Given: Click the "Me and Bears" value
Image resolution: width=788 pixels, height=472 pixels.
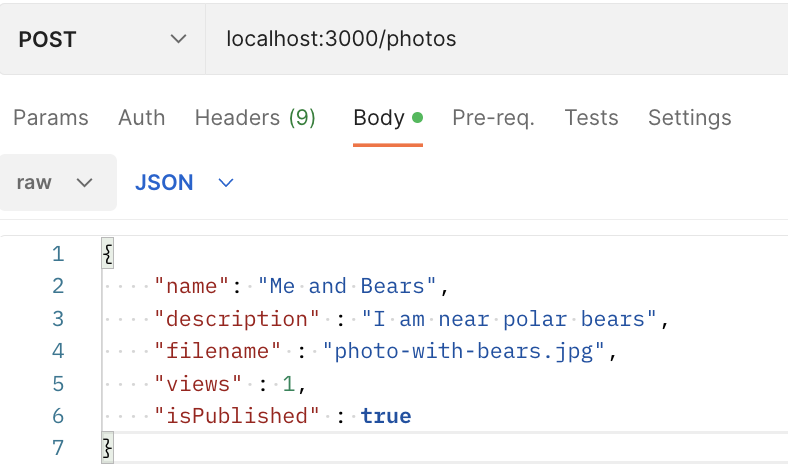Looking at the screenshot, I should click(347, 286).
